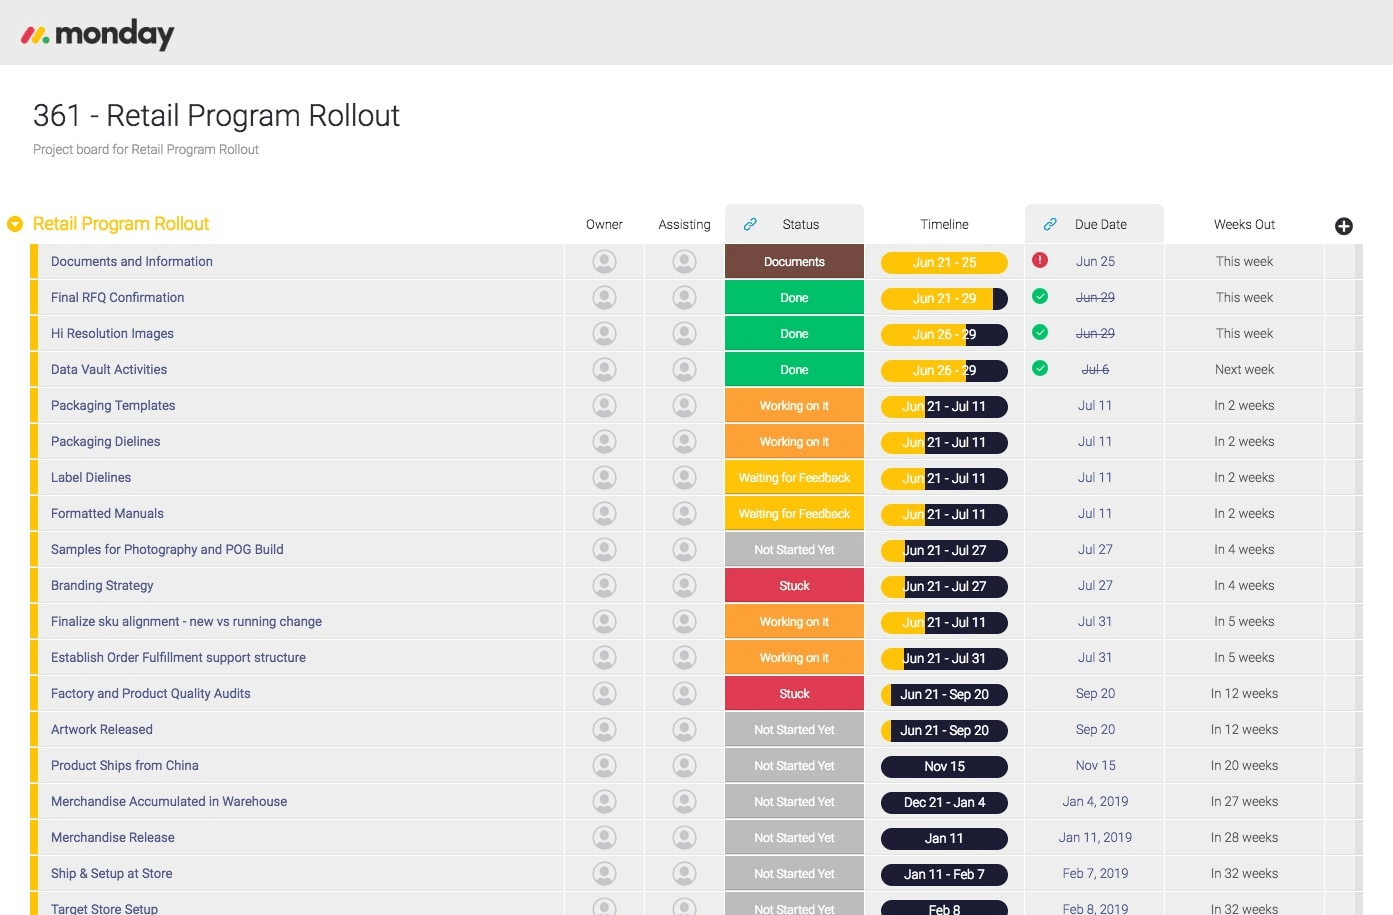This screenshot has height=915, width=1393.
Task: Click 'Nov 15' due date cell
Action: coord(1095,765)
